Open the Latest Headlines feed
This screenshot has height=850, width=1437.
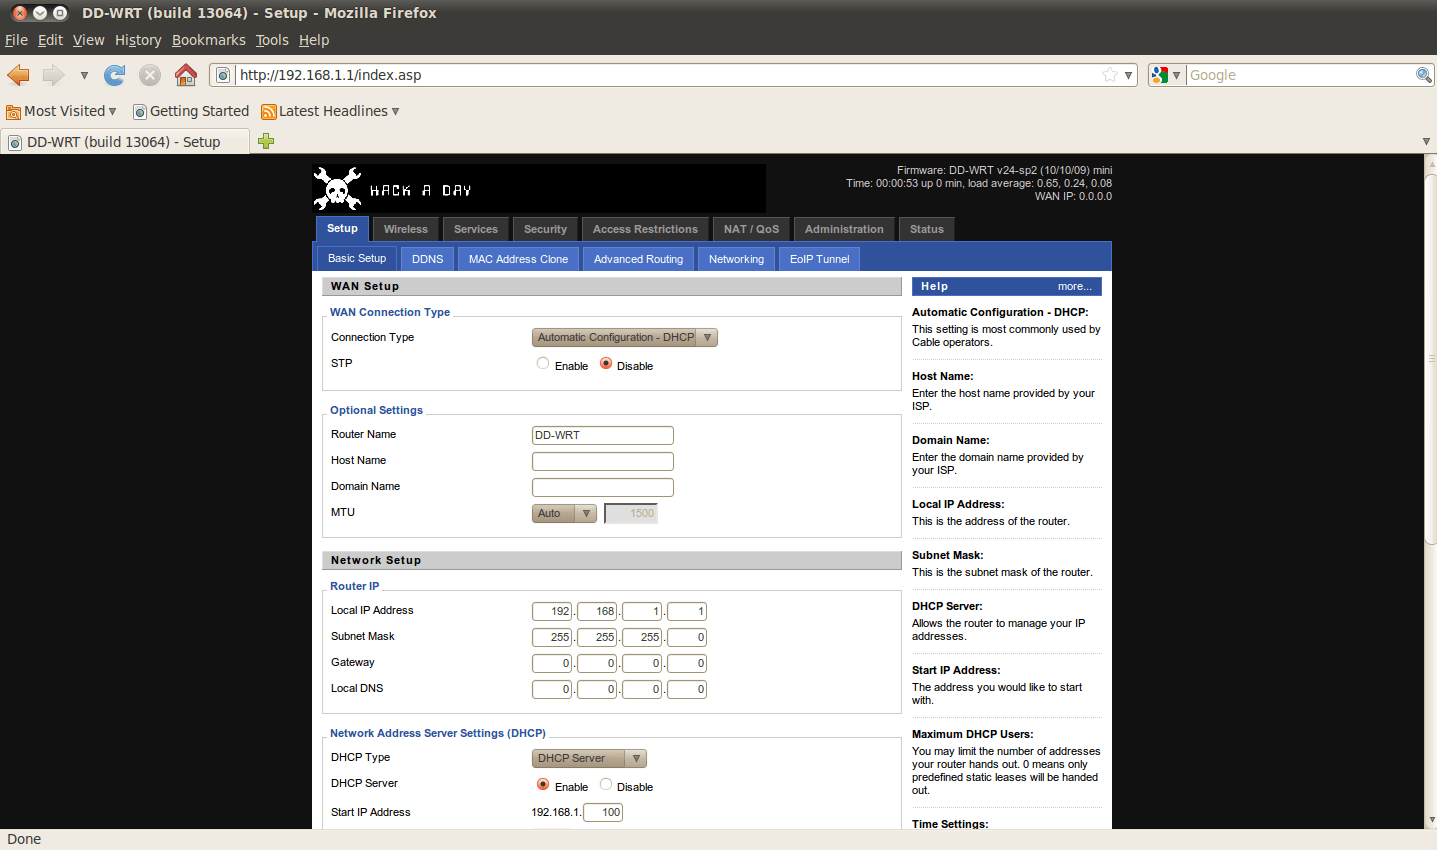pyautogui.click(x=330, y=111)
